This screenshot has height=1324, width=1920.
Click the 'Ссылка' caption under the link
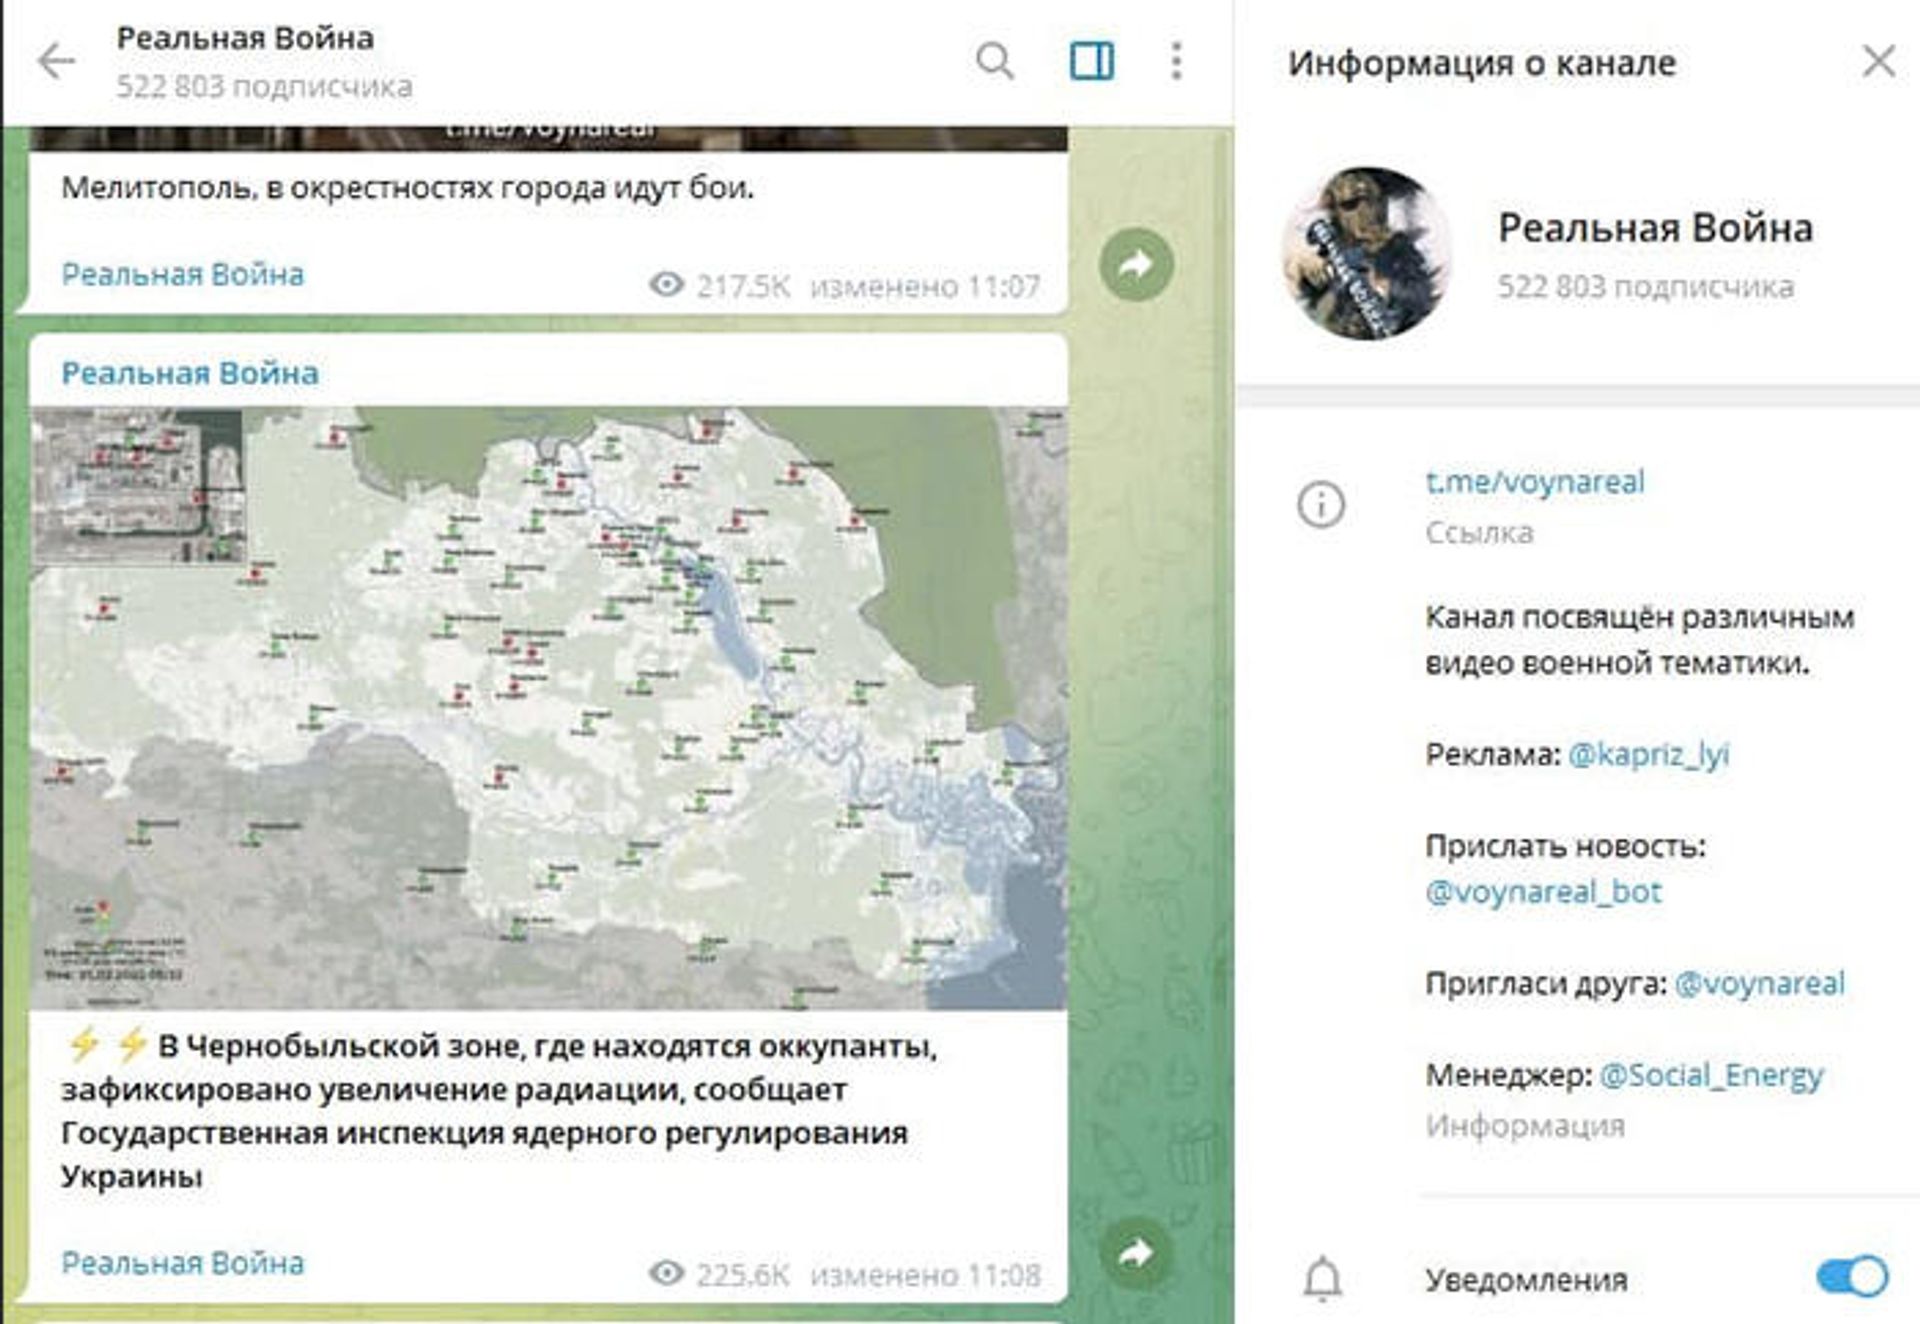(1479, 533)
